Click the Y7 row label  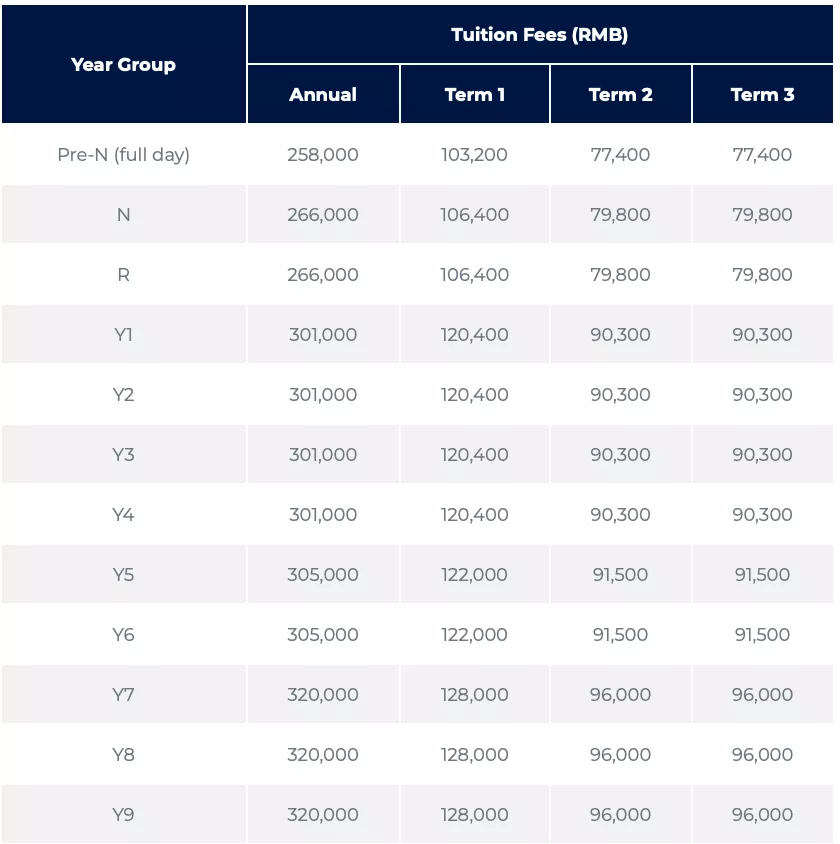point(124,695)
